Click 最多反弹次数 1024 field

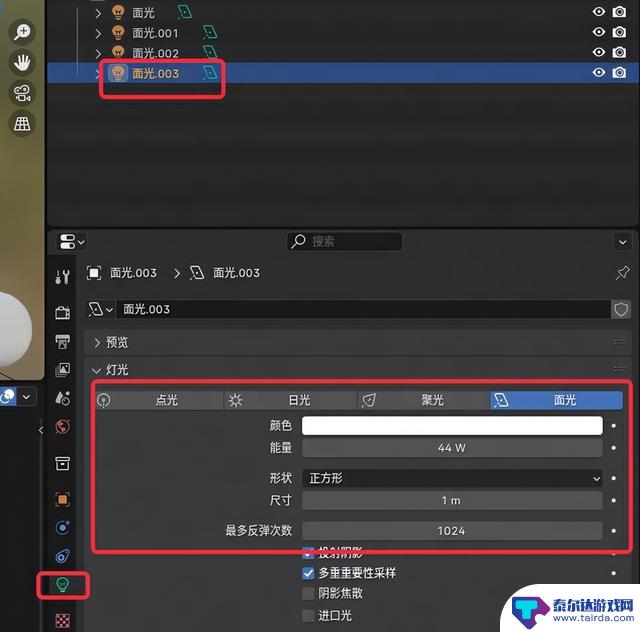(x=452, y=531)
